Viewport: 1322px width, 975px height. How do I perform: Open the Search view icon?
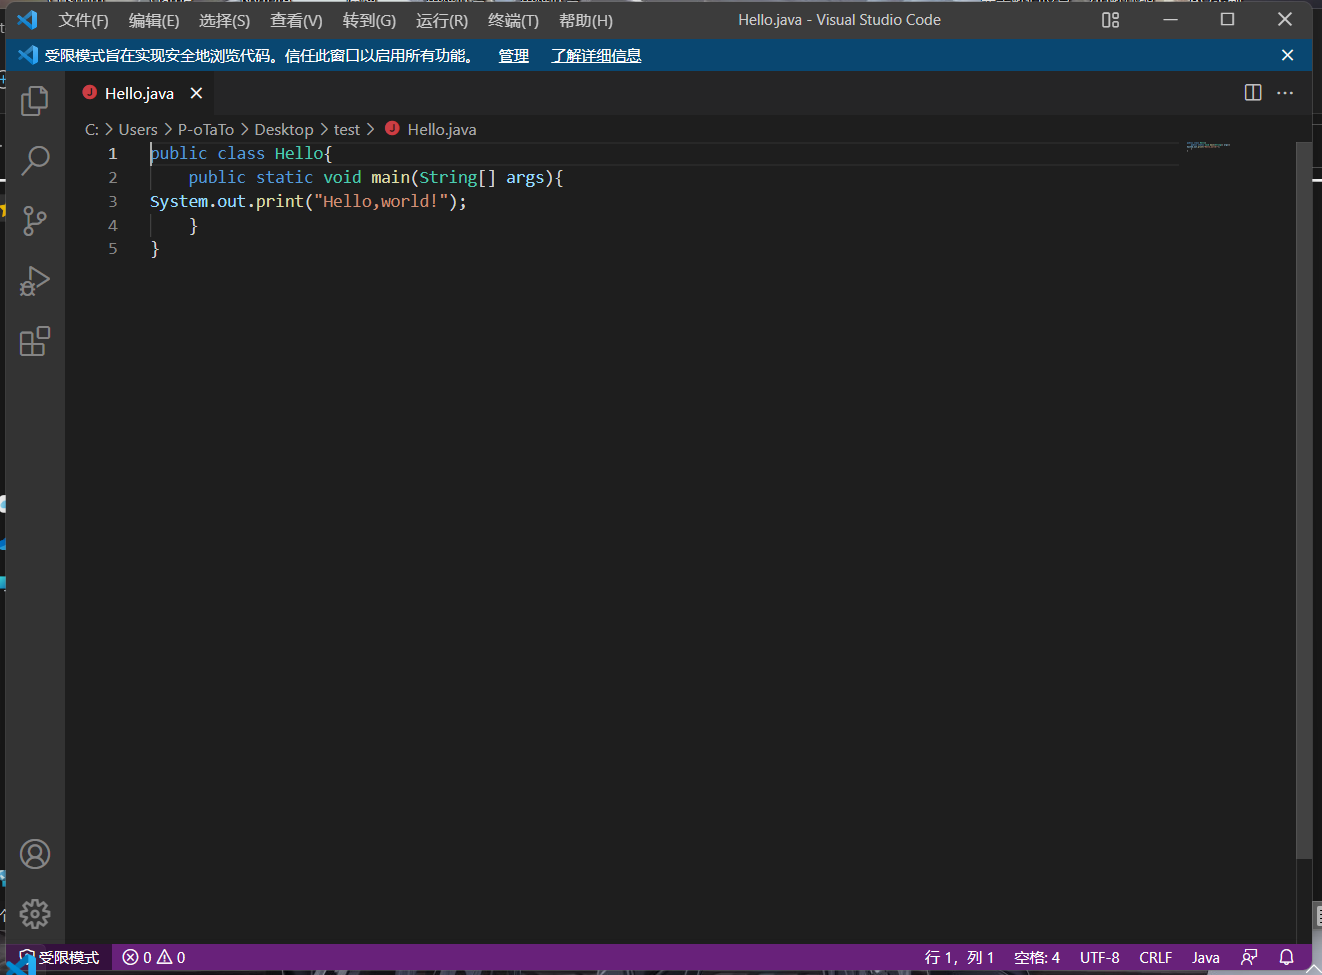pos(35,160)
